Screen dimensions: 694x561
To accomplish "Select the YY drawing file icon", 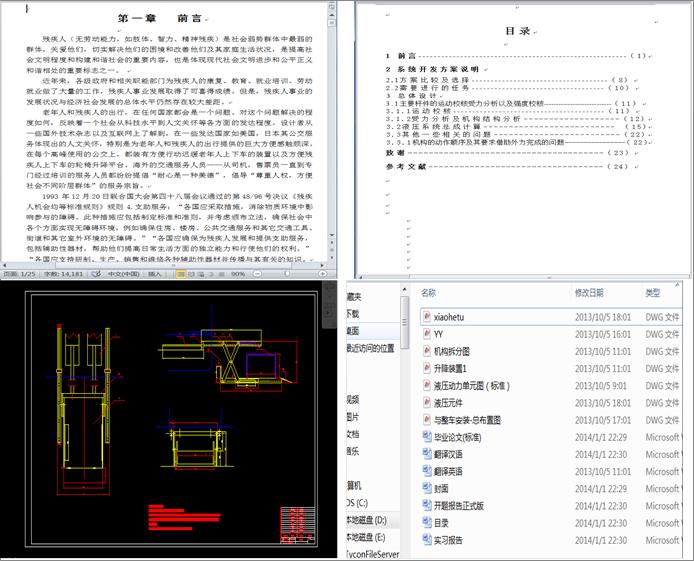I will [x=426, y=333].
